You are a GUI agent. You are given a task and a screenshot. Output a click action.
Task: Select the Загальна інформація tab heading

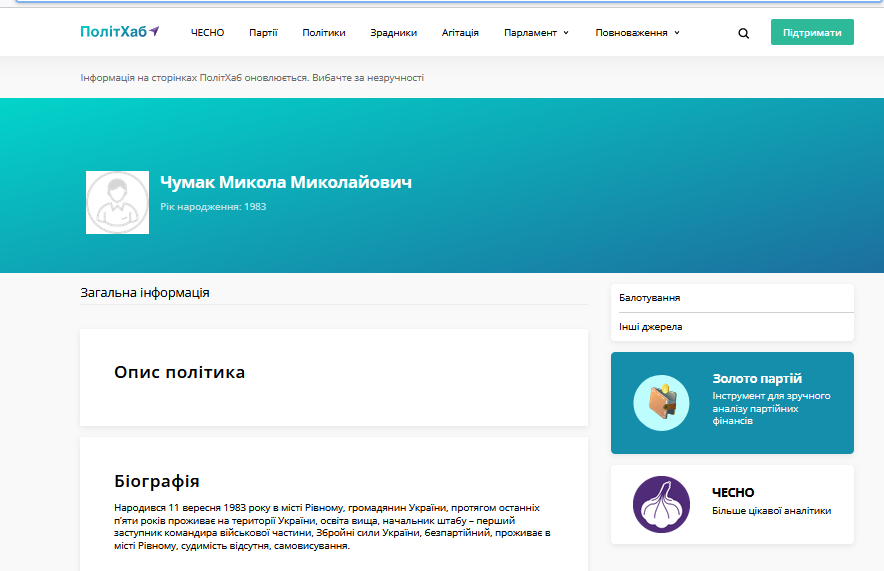click(x=145, y=293)
